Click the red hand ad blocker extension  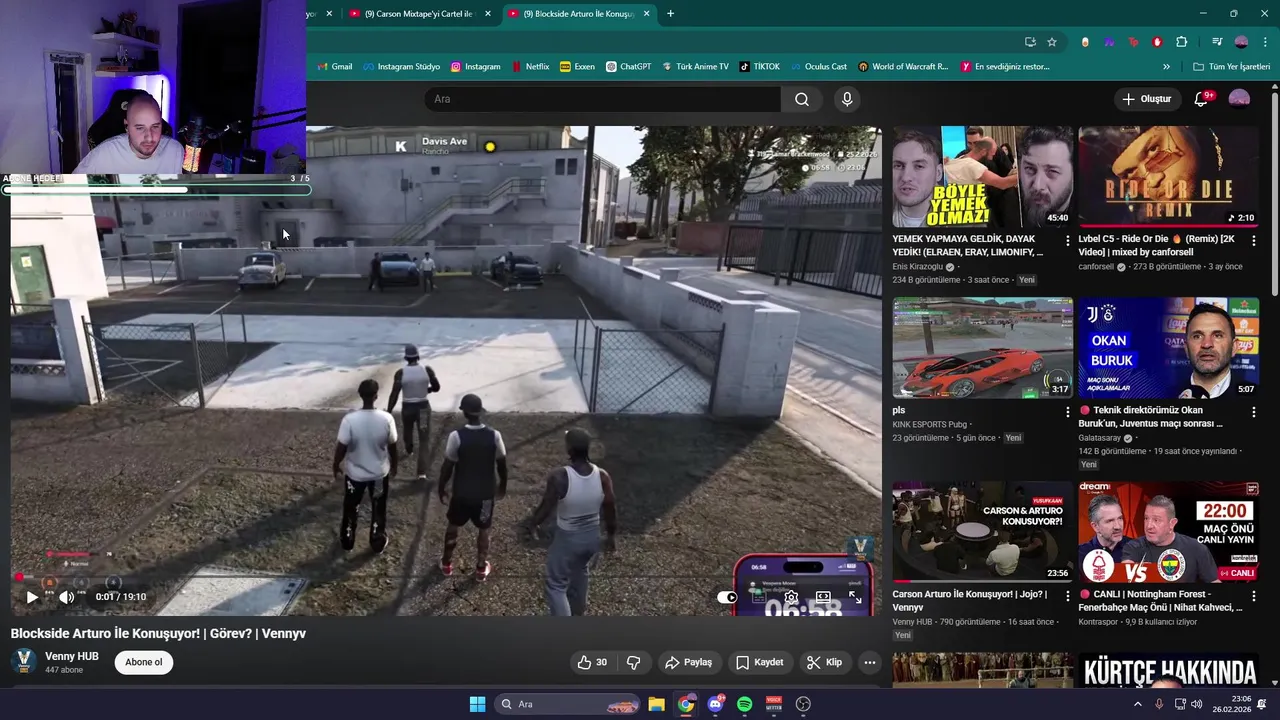[x=1157, y=42]
